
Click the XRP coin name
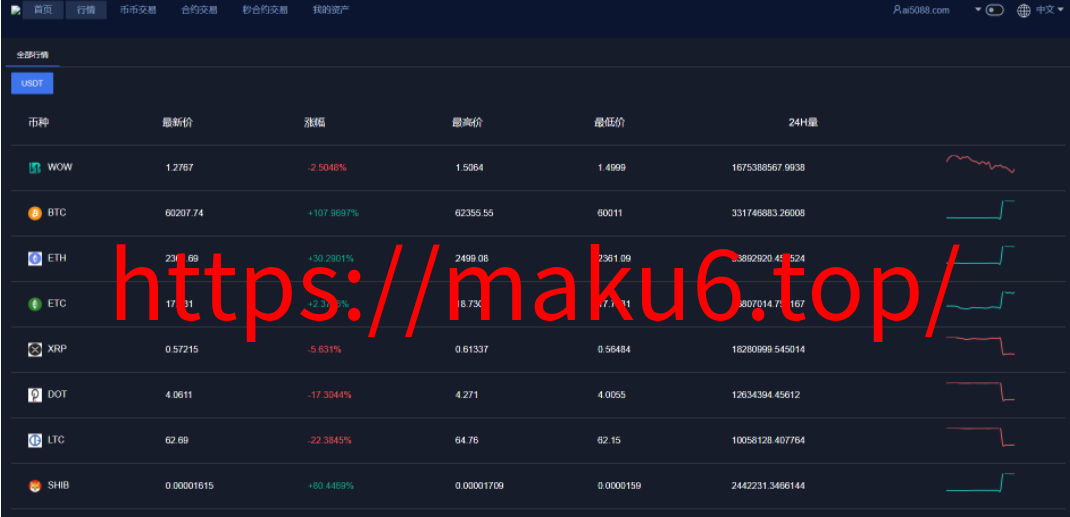tap(57, 349)
